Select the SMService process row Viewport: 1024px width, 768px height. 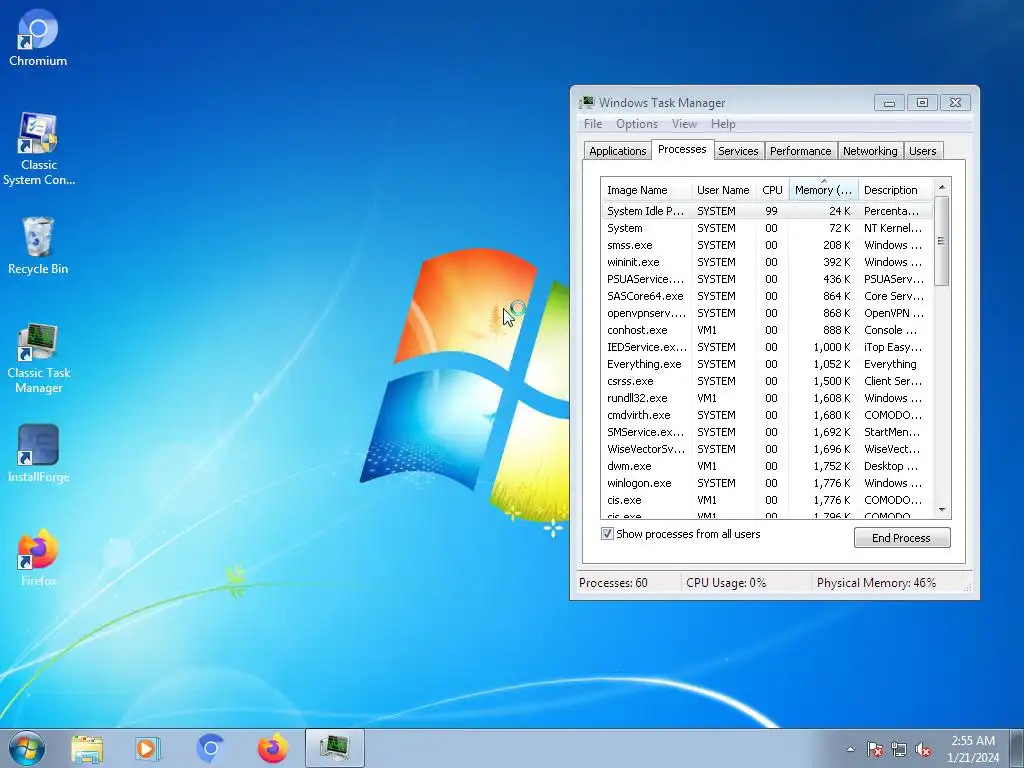pyautogui.click(x=767, y=432)
